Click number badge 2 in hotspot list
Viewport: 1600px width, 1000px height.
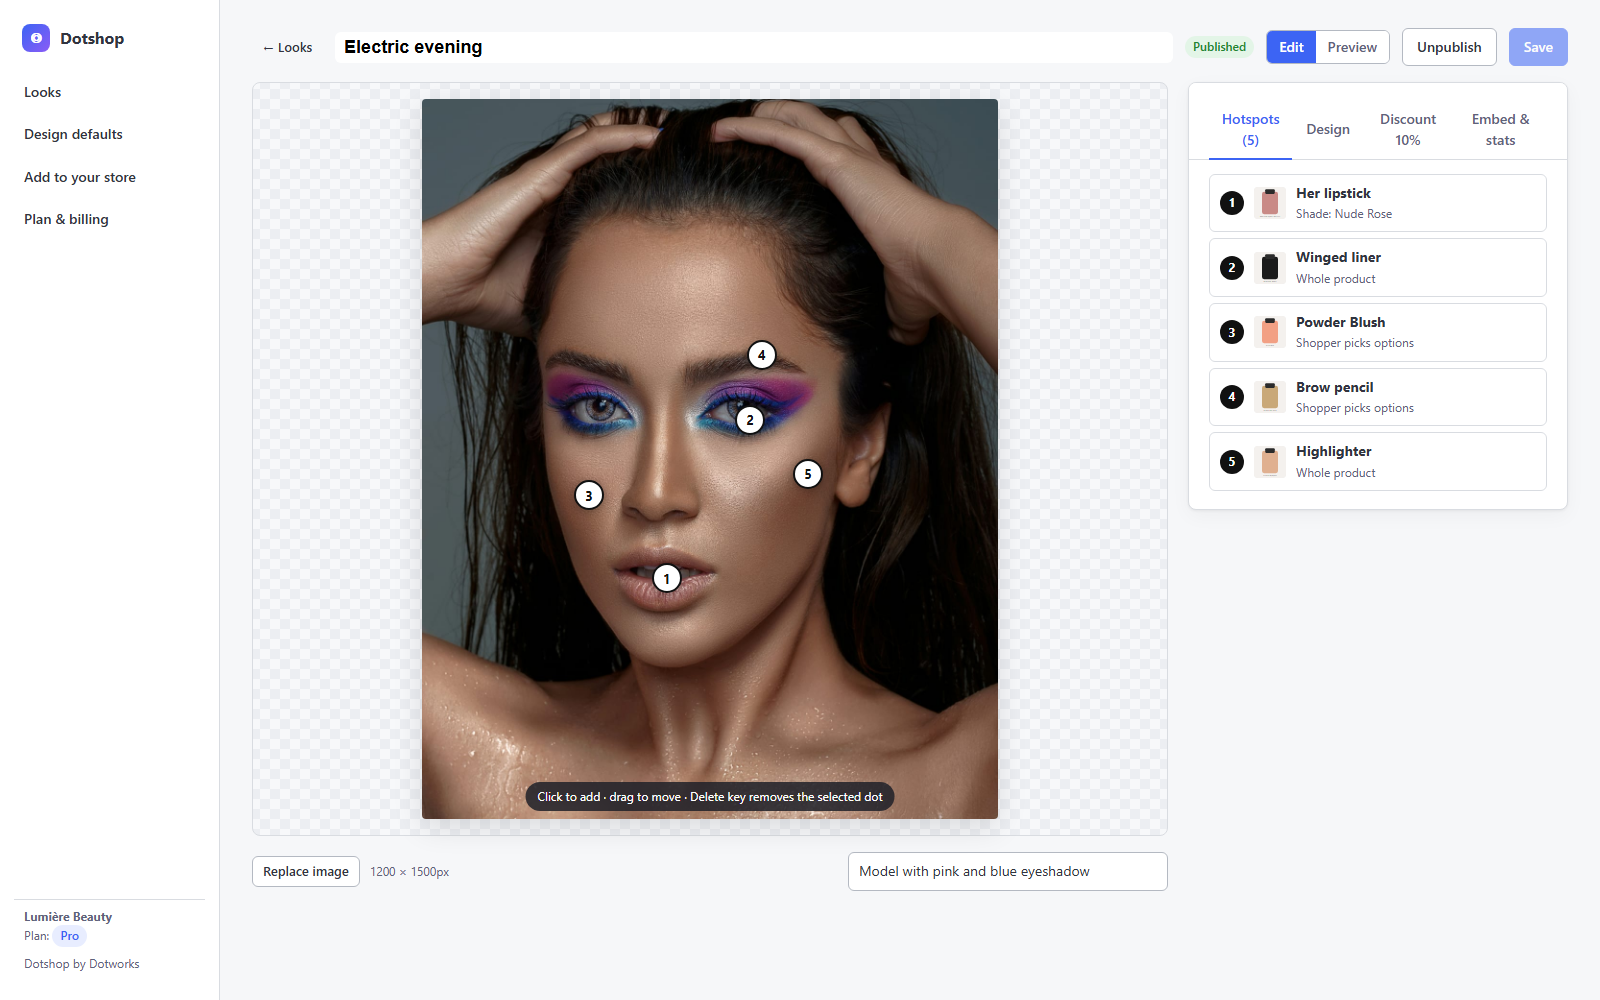pos(1232,267)
